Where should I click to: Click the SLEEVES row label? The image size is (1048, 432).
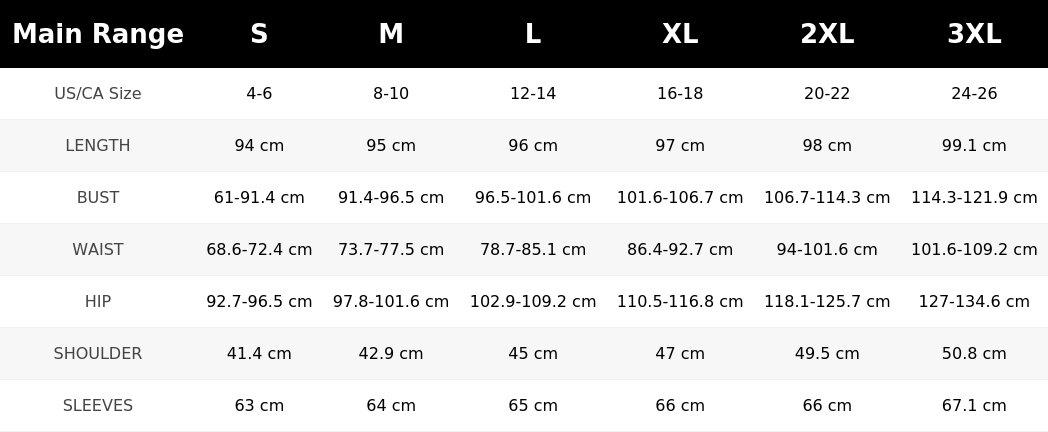(x=98, y=406)
